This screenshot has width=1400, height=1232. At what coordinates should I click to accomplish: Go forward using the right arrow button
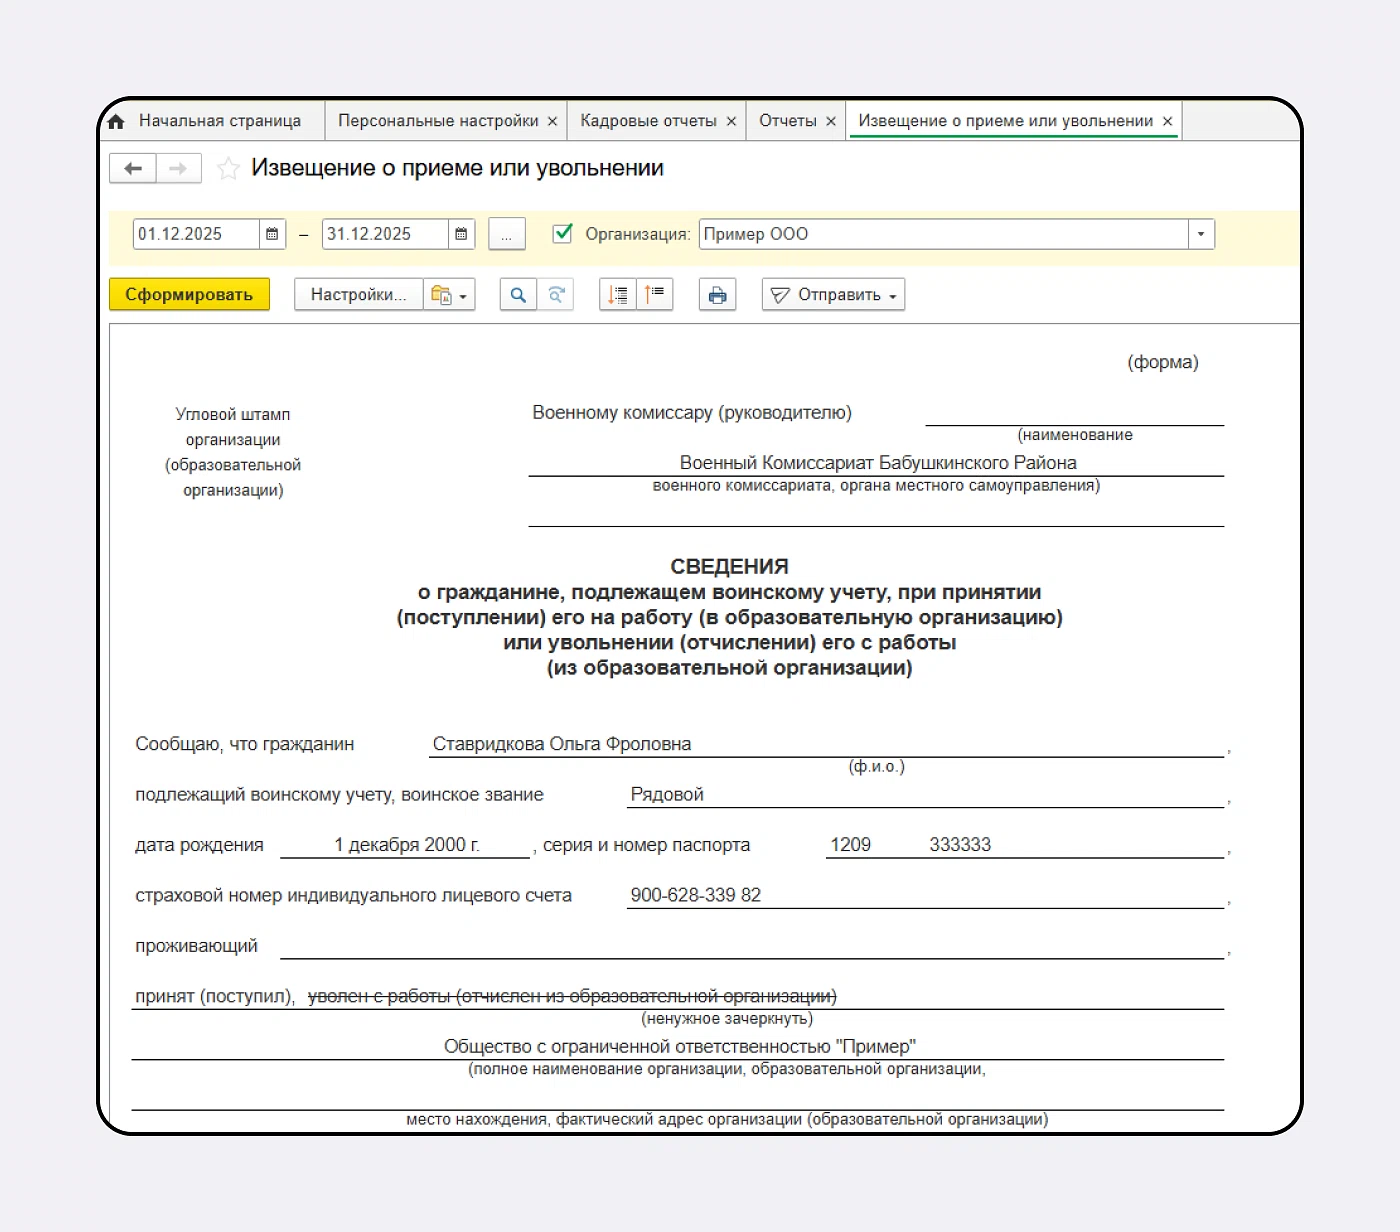coord(178,169)
